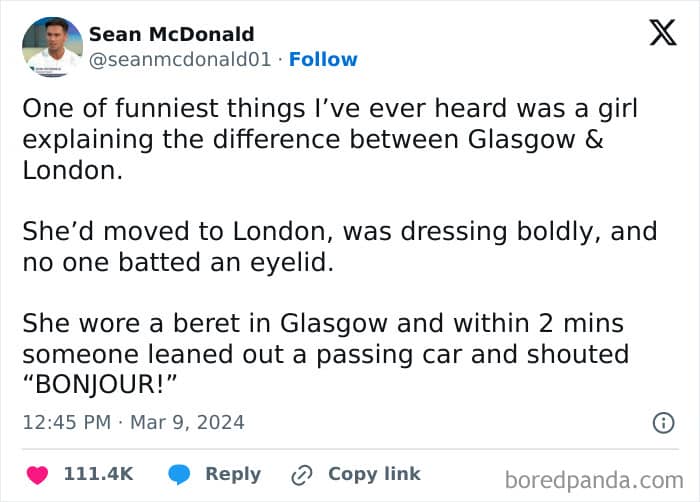Follow Sean McDonald

(x=323, y=59)
